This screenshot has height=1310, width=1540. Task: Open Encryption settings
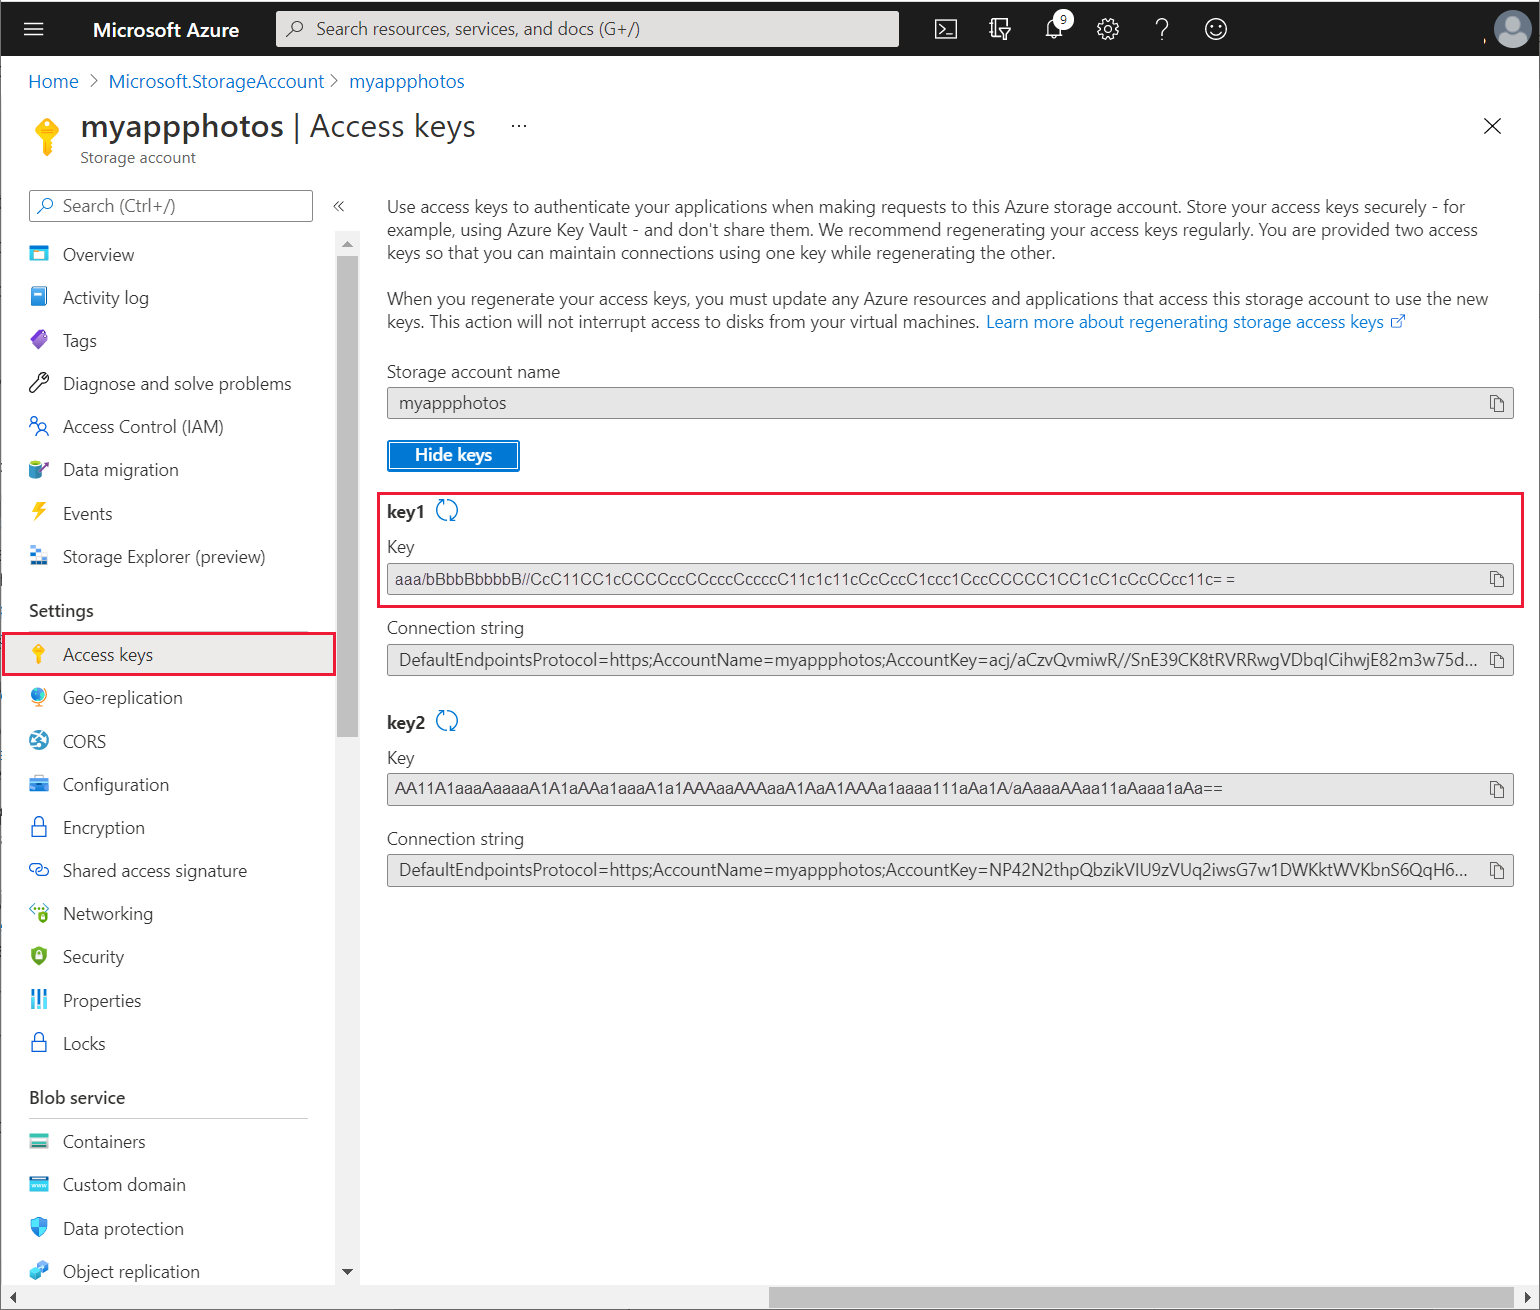pyautogui.click(x=103, y=828)
